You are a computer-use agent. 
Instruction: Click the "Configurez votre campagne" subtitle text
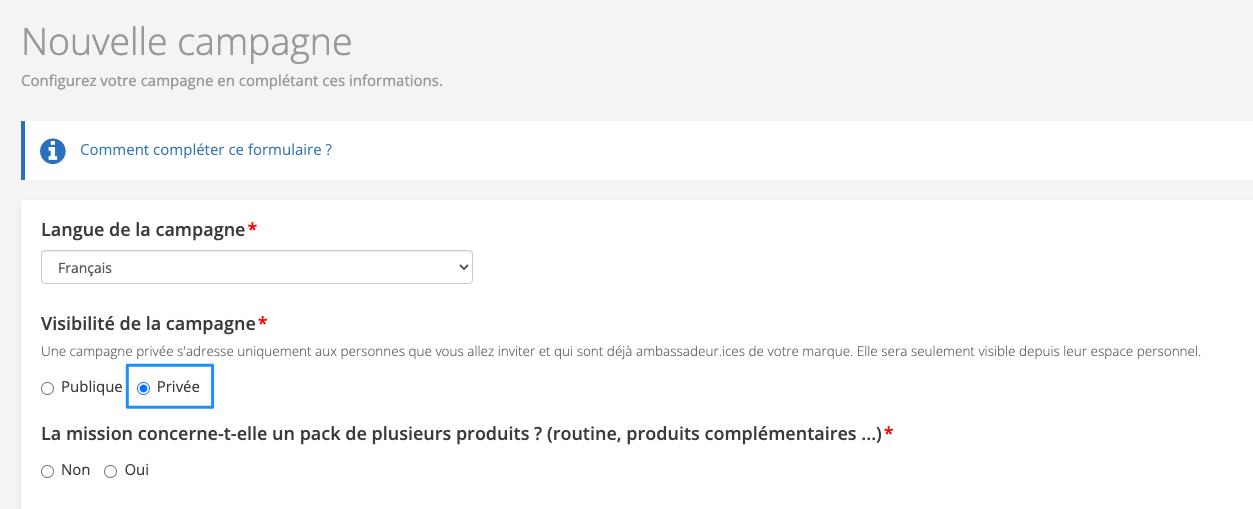(232, 80)
